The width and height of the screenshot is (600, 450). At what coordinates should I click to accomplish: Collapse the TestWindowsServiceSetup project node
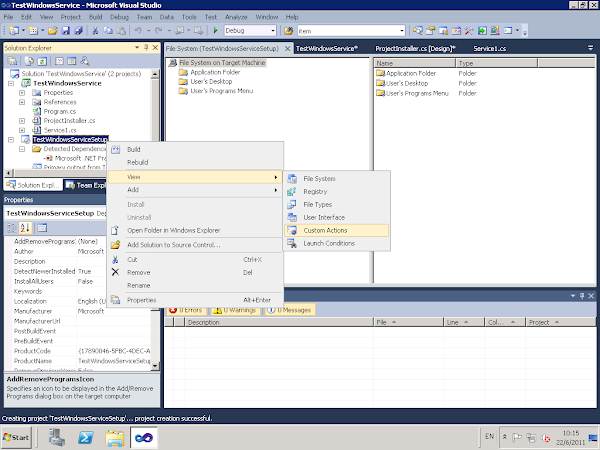click(x=11, y=140)
